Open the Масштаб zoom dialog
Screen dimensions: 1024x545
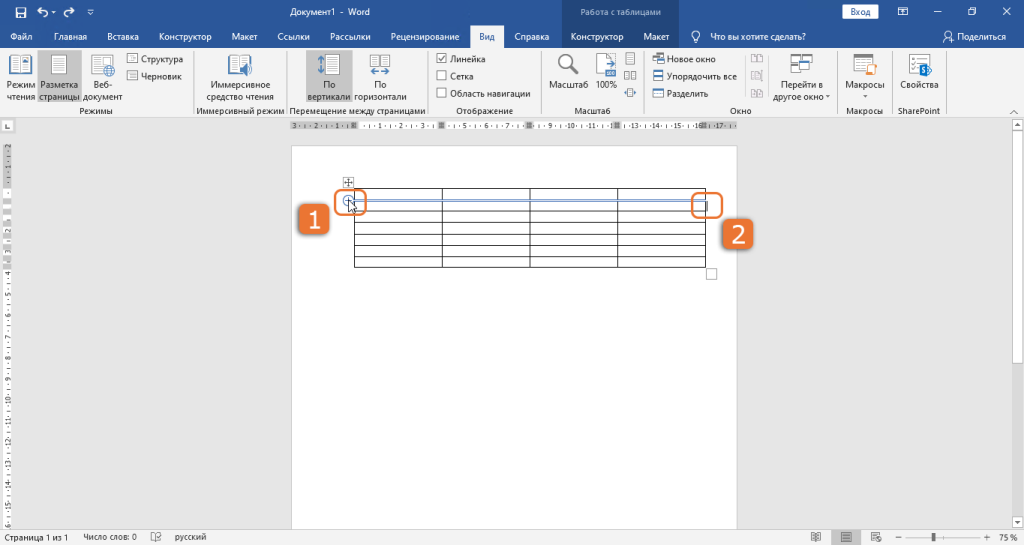point(568,72)
